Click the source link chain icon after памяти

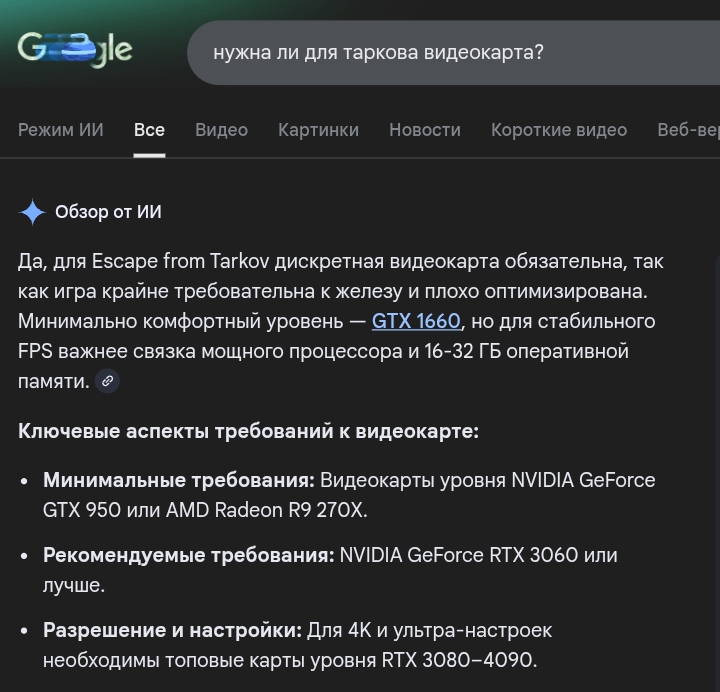coord(107,381)
